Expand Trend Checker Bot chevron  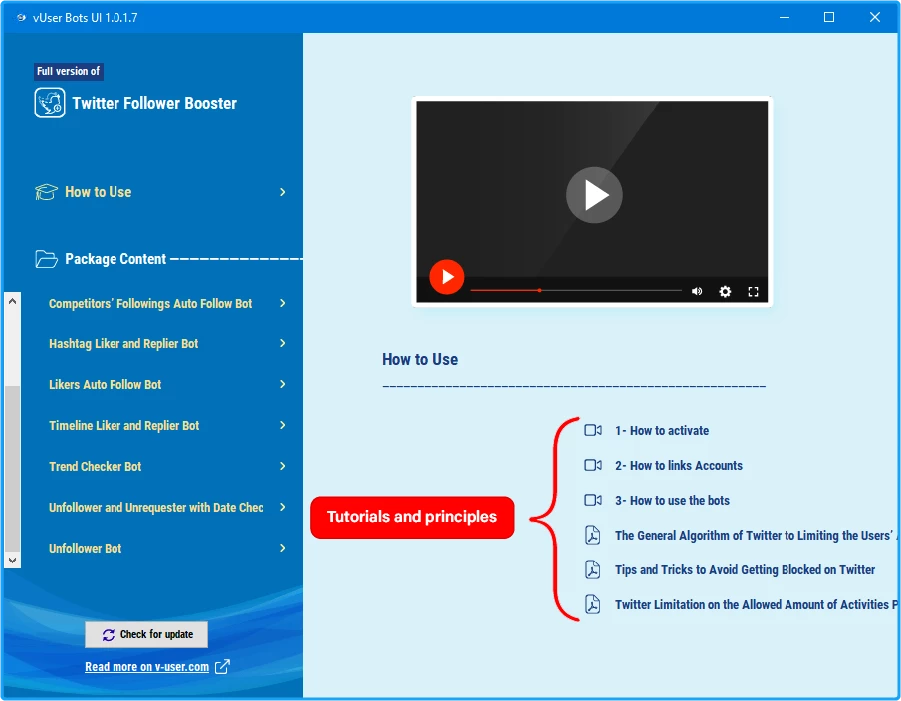pos(282,466)
